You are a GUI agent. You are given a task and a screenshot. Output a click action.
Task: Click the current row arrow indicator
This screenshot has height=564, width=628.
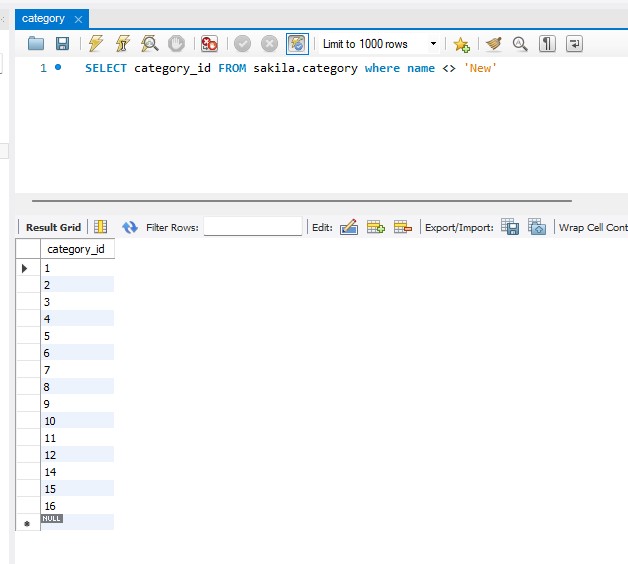point(24,268)
